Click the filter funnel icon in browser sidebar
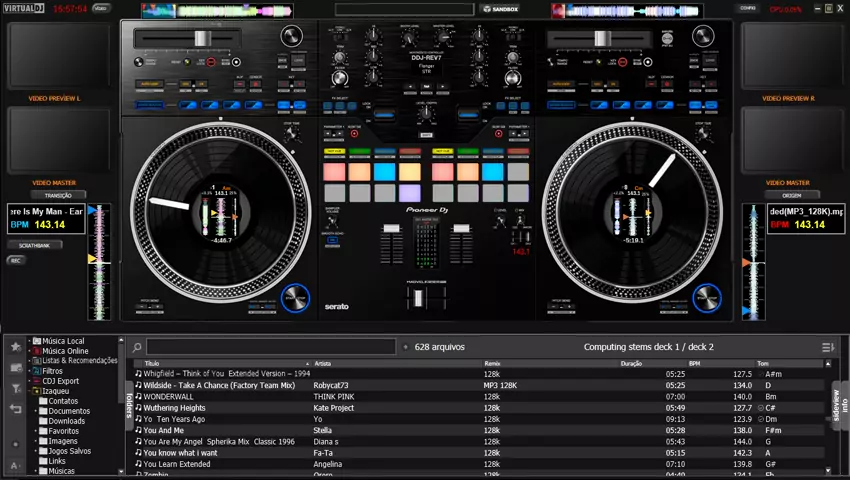The height and width of the screenshot is (480, 850). coord(15,388)
